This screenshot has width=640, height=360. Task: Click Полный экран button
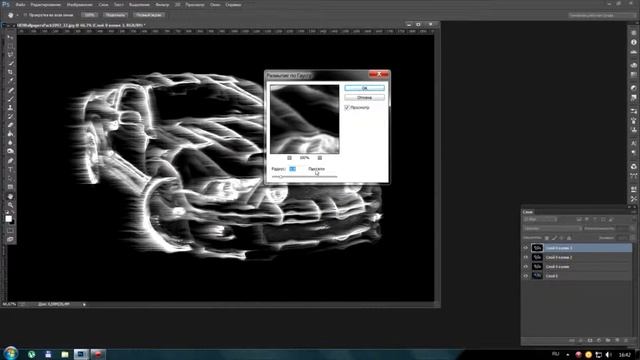coord(148,15)
